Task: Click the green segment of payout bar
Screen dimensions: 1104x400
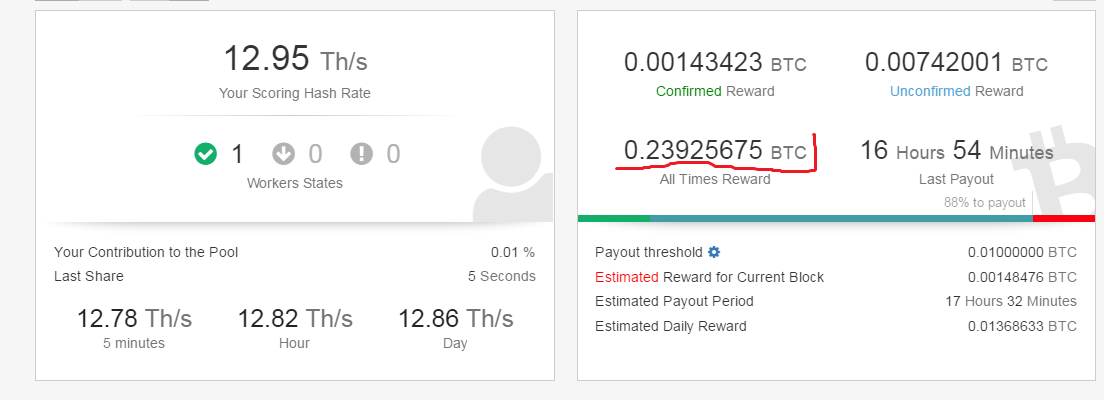Action: [613, 219]
